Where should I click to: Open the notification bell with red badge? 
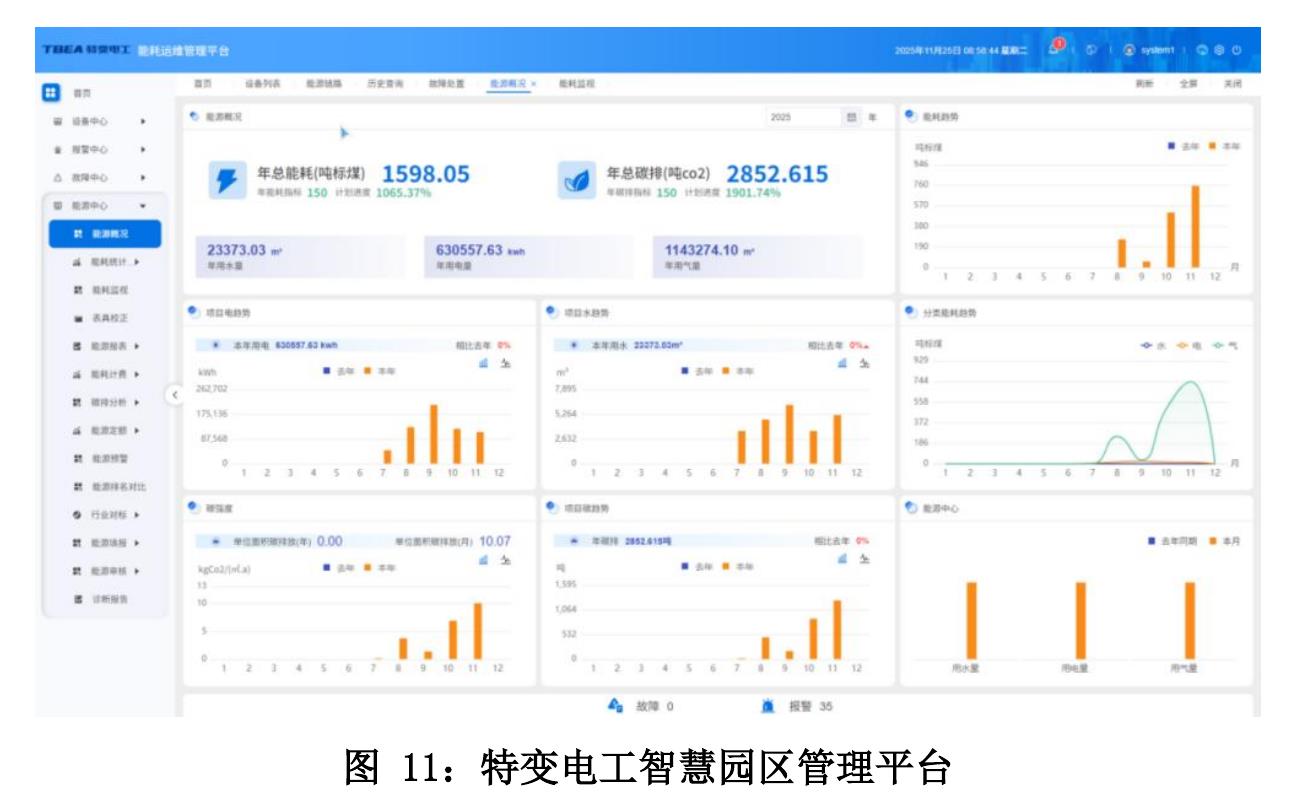click(1054, 49)
